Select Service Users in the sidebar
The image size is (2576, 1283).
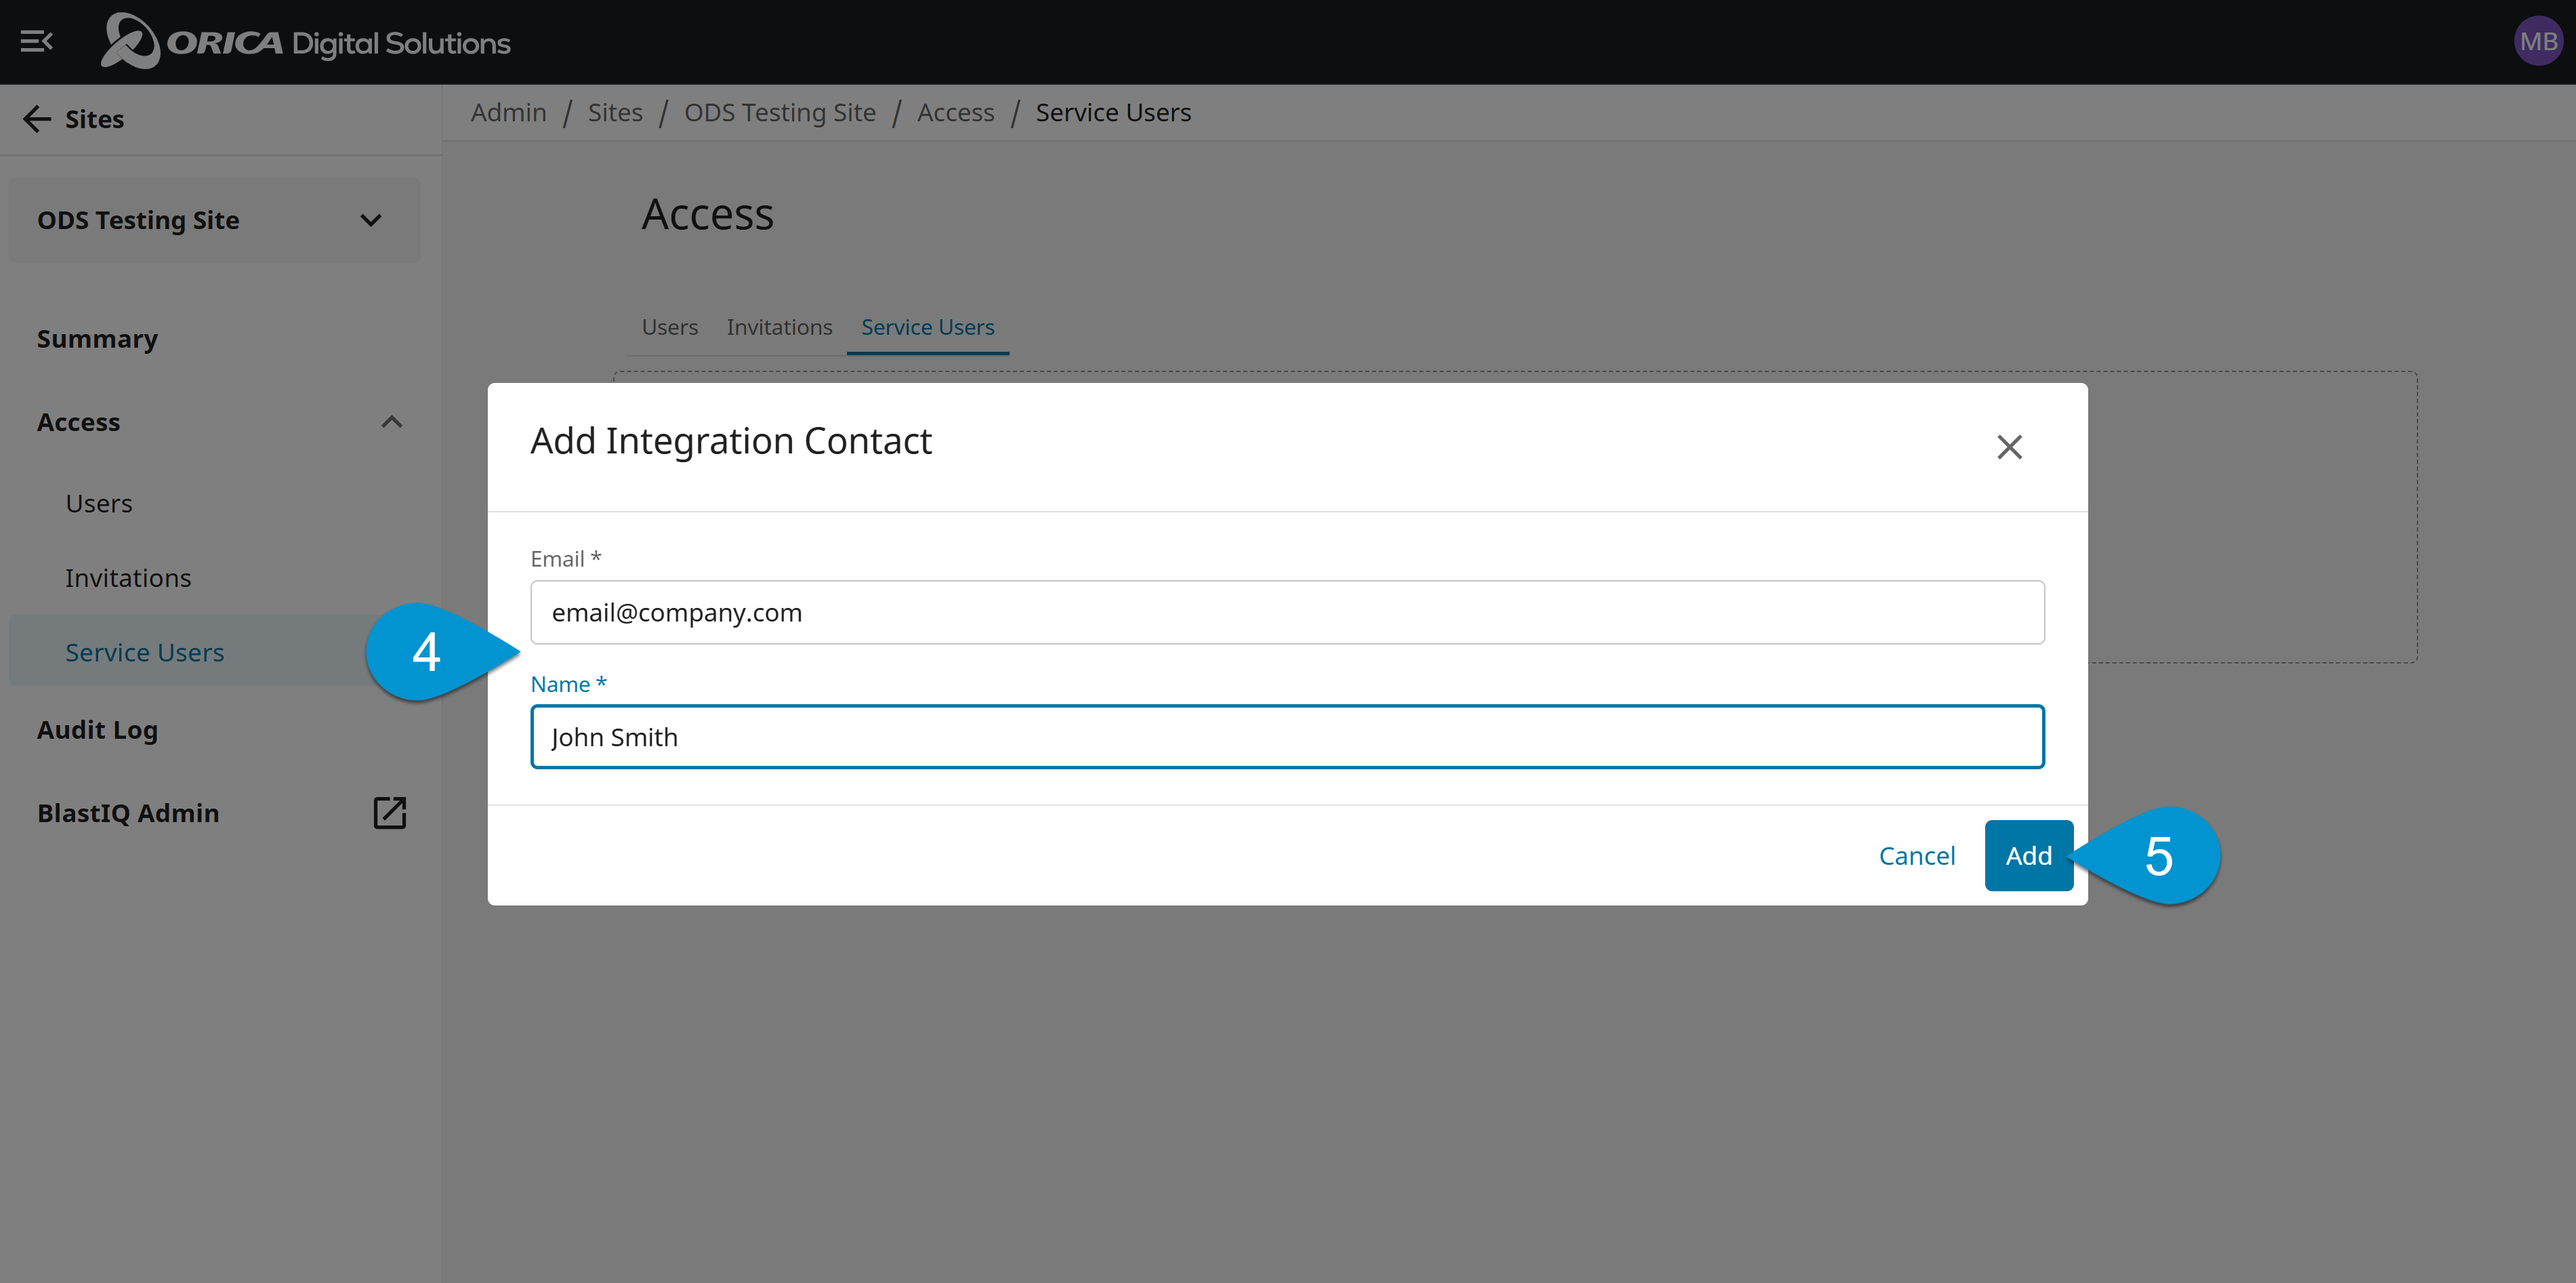click(x=145, y=652)
